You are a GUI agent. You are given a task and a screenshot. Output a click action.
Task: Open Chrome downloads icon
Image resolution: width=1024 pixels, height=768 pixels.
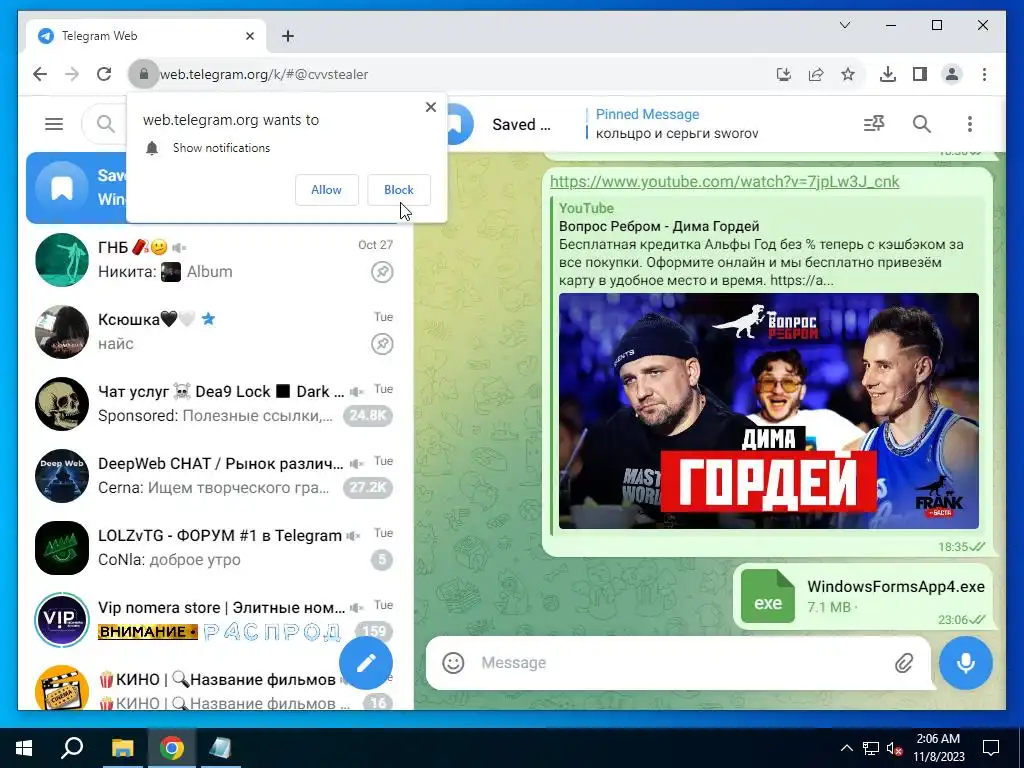pyautogui.click(x=888, y=74)
